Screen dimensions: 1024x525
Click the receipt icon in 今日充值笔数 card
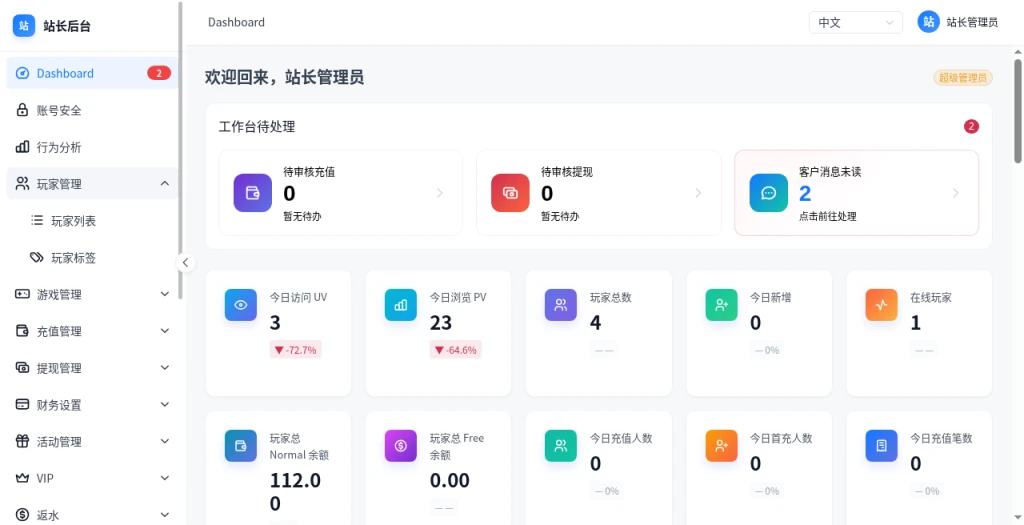(882, 446)
